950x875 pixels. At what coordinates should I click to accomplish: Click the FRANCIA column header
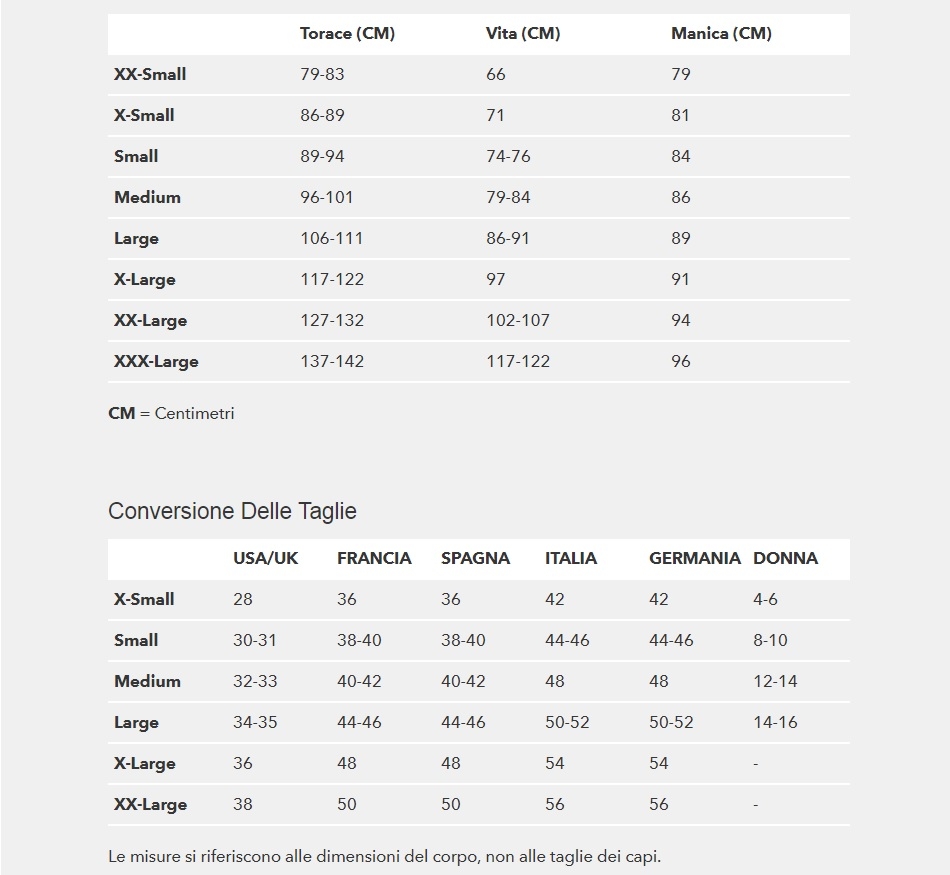(374, 559)
